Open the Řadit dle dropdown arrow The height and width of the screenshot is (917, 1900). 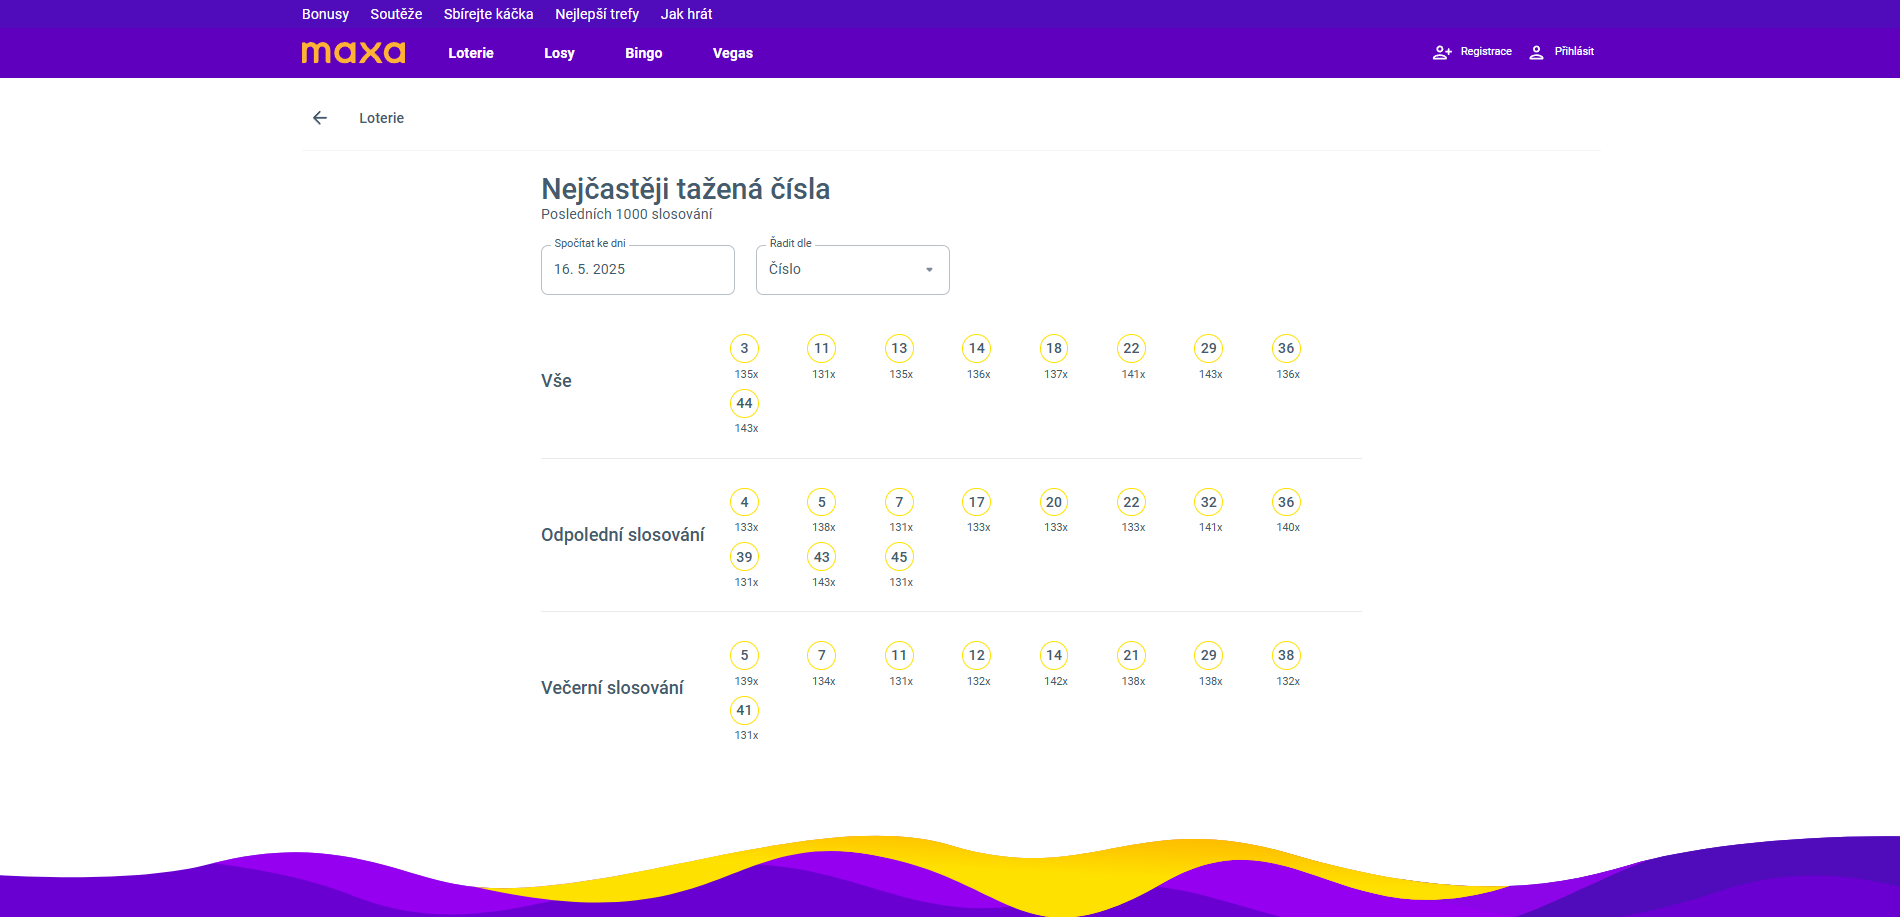tap(929, 270)
